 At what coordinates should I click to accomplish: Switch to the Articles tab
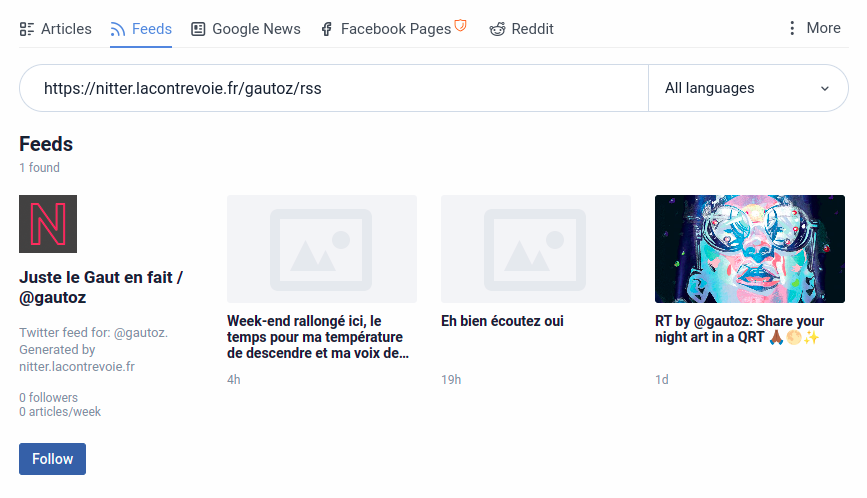66,29
